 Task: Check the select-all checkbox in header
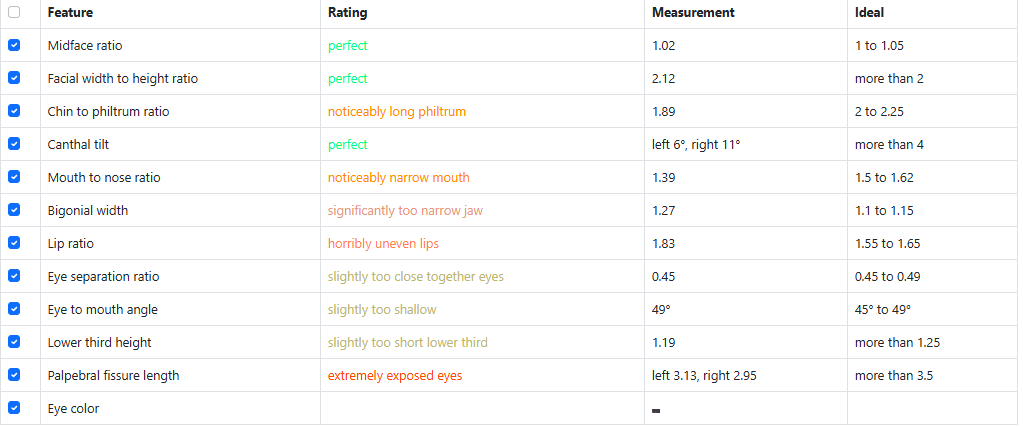[14, 13]
